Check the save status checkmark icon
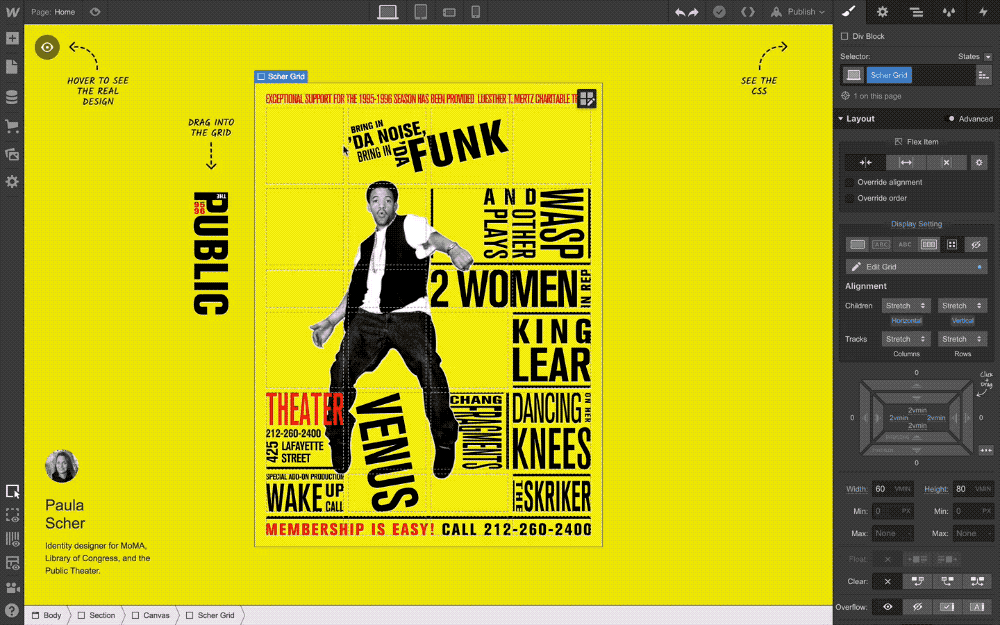Image resolution: width=1000 pixels, height=625 pixels. 719,12
